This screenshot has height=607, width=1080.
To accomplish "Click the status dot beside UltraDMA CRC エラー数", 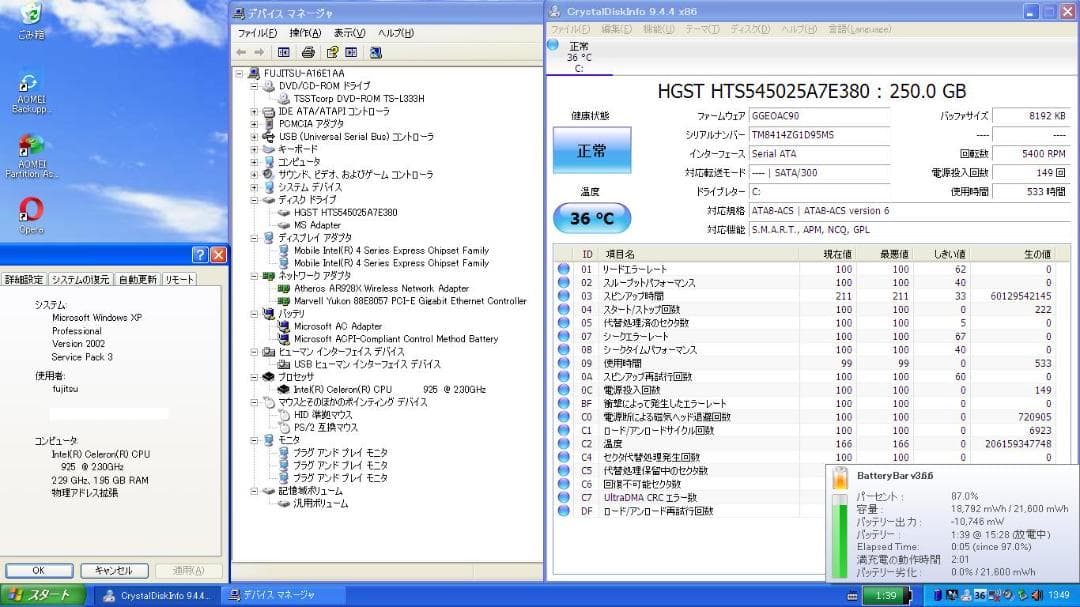I will pos(561,495).
